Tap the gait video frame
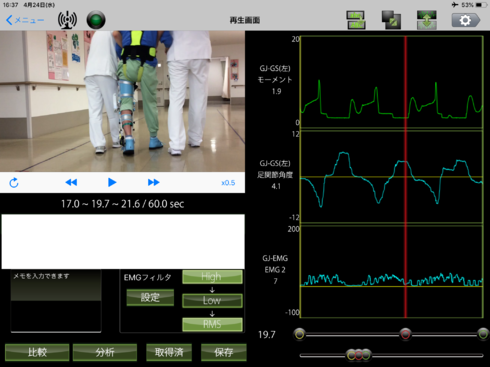Screen dimensions: 490x367 pyautogui.click(x=122, y=101)
